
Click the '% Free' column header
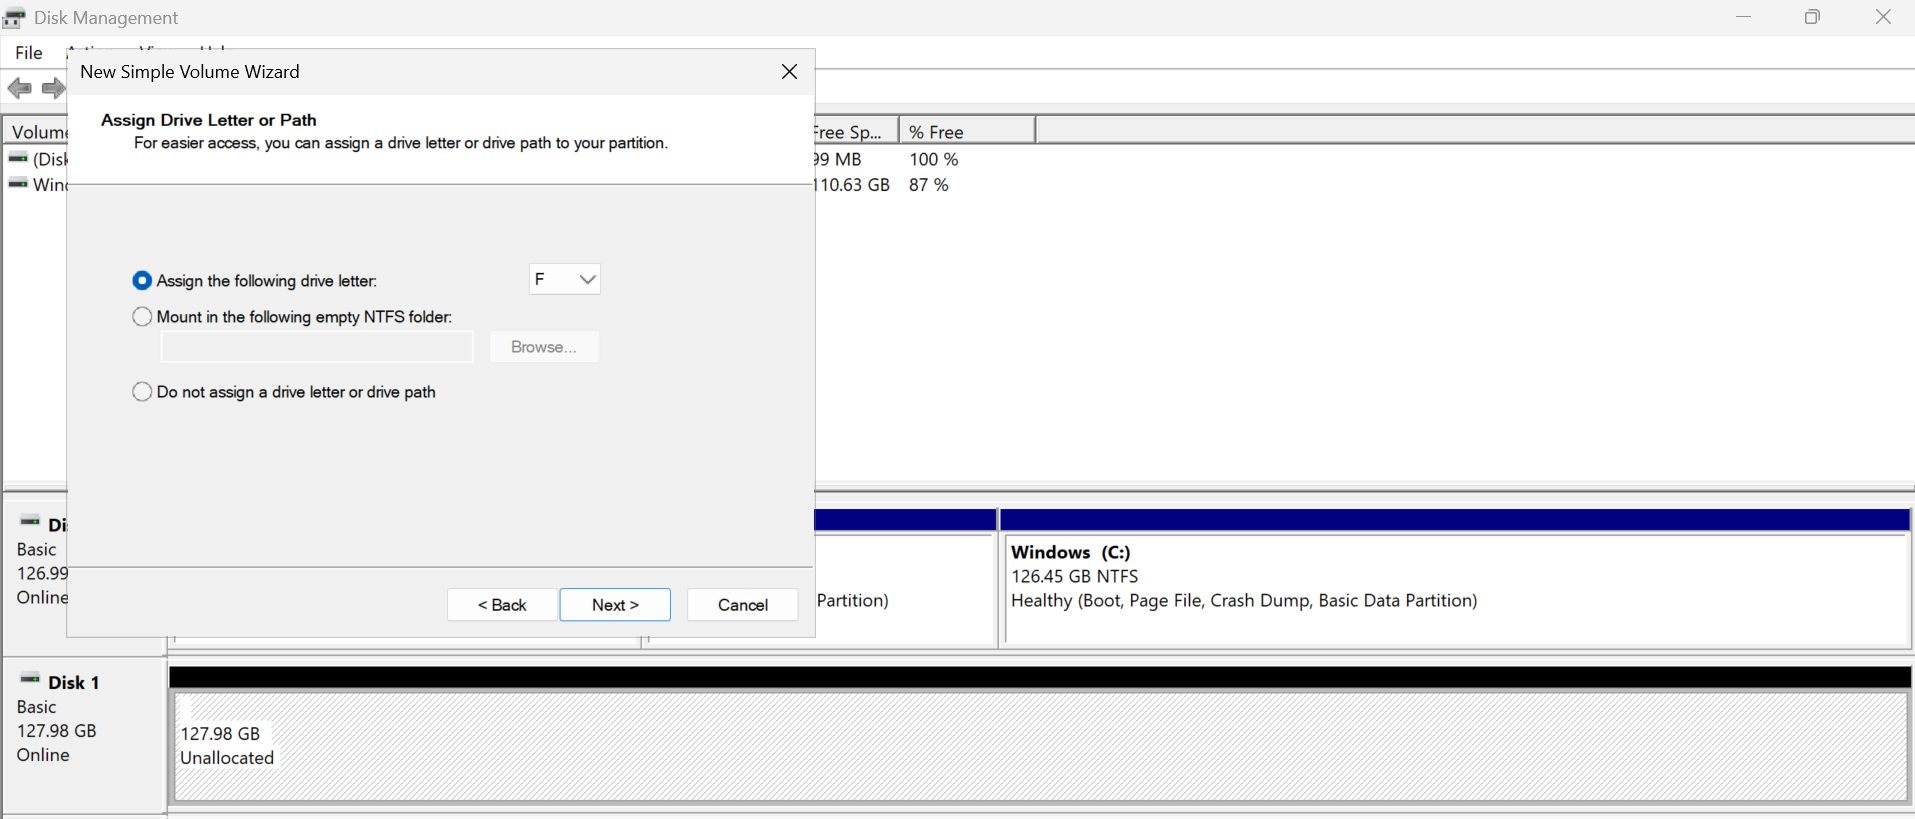point(967,132)
